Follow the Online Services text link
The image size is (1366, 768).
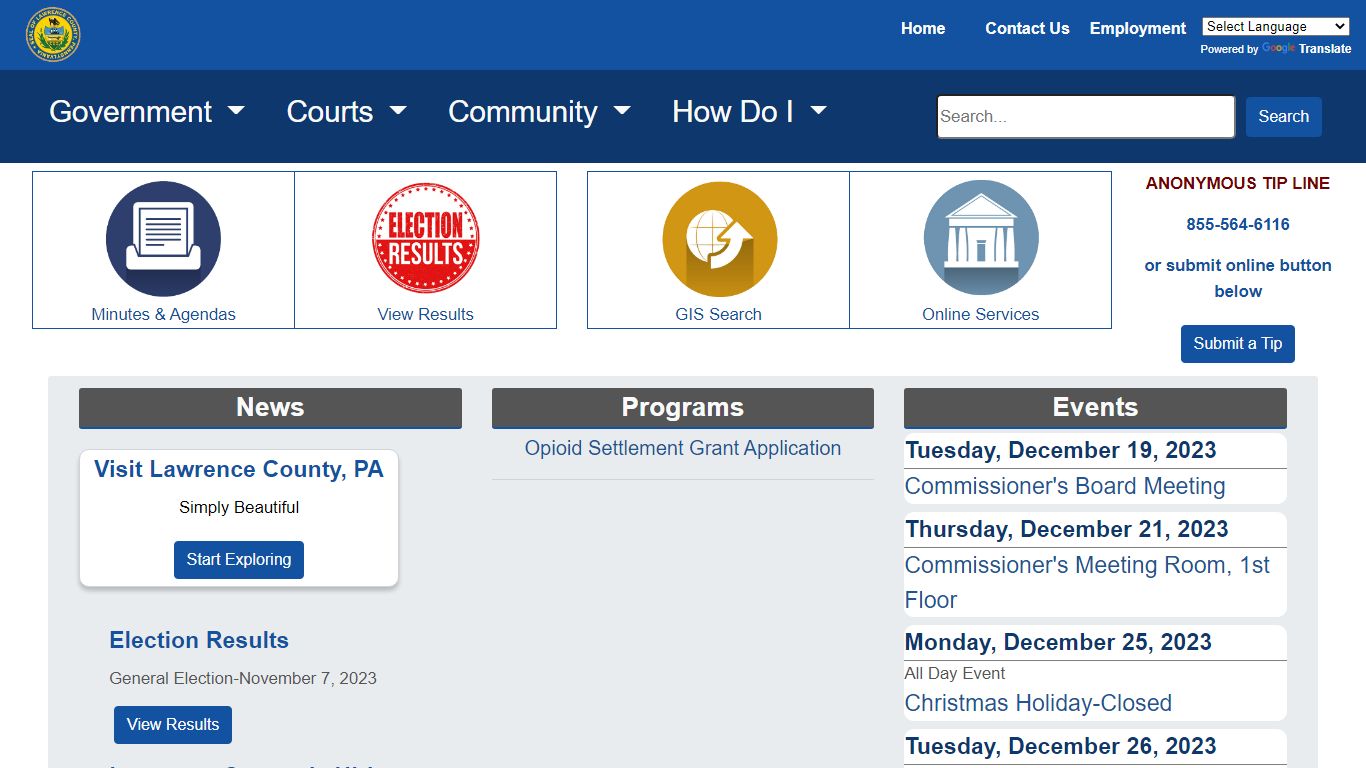pyautogui.click(x=981, y=314)
